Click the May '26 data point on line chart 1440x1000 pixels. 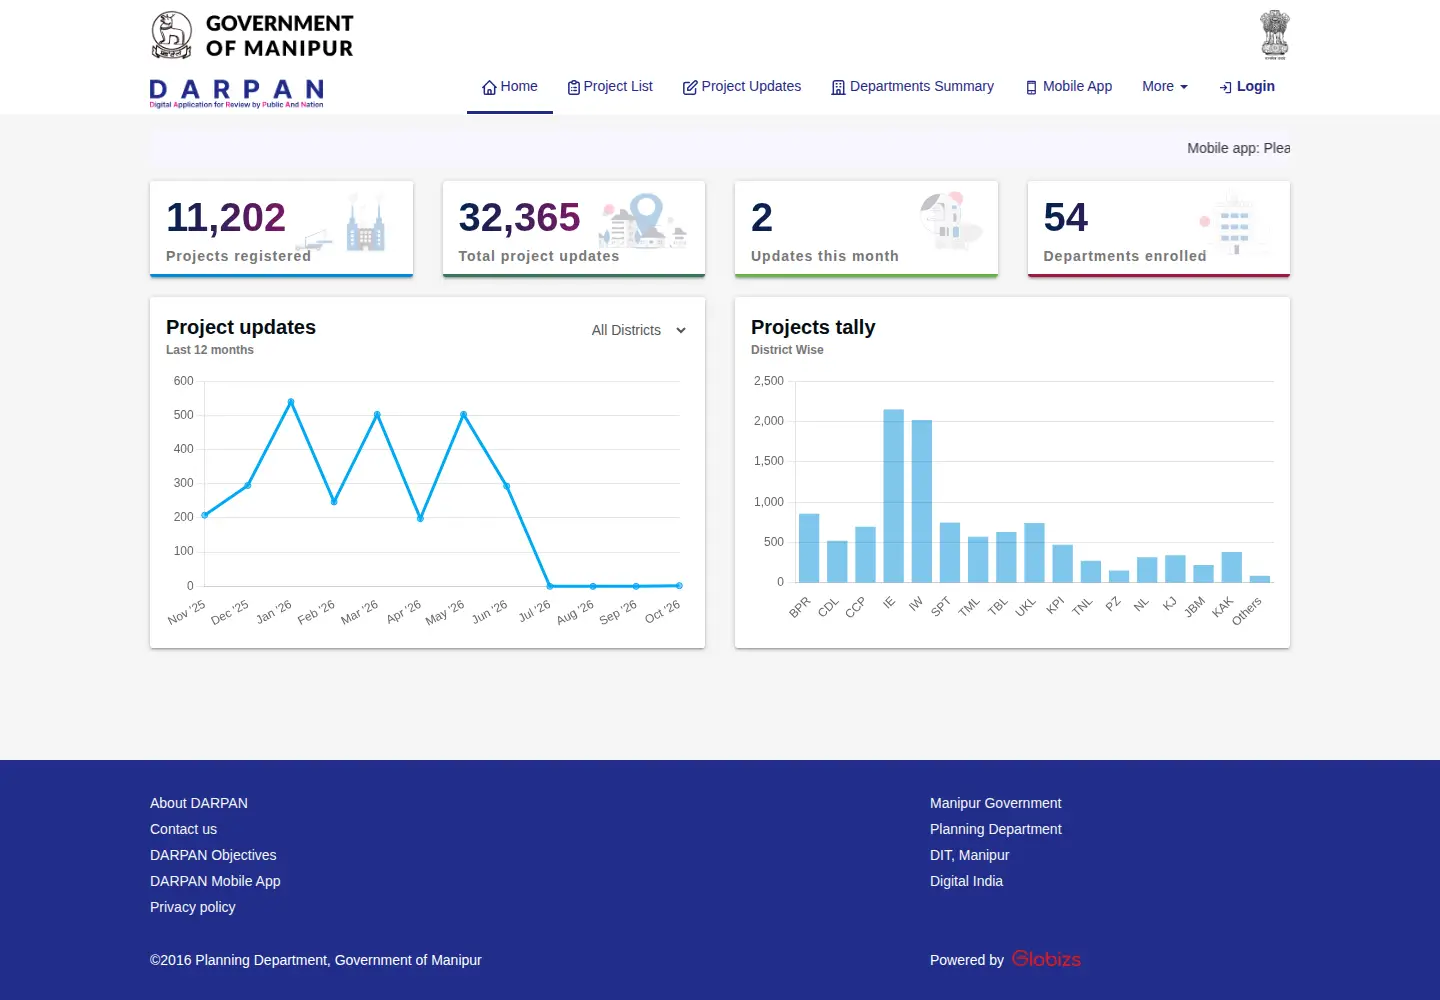[x=463, y=414]
